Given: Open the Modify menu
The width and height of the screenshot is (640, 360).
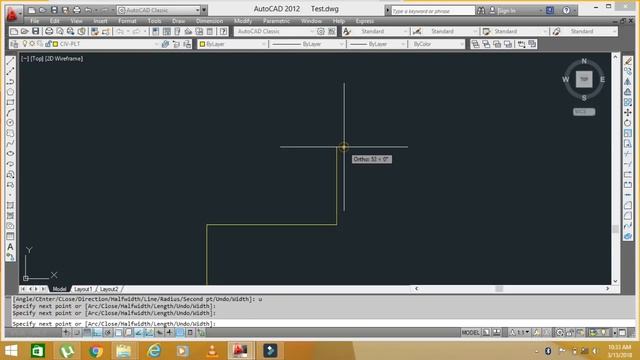Looking at the screenshot, I should click(243, 21).
